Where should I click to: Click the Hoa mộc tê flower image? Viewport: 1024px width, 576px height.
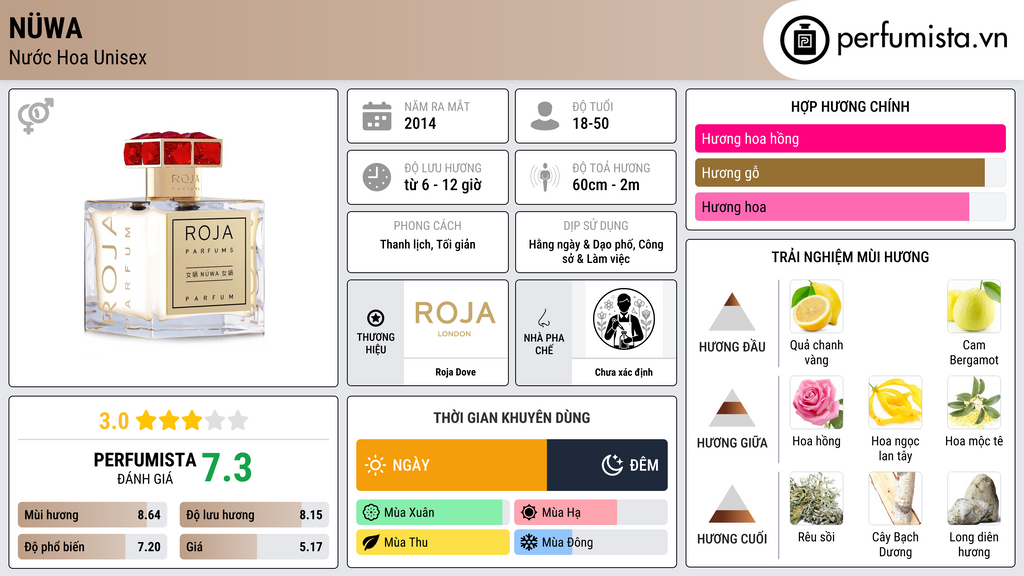click(x=974, y=402)
